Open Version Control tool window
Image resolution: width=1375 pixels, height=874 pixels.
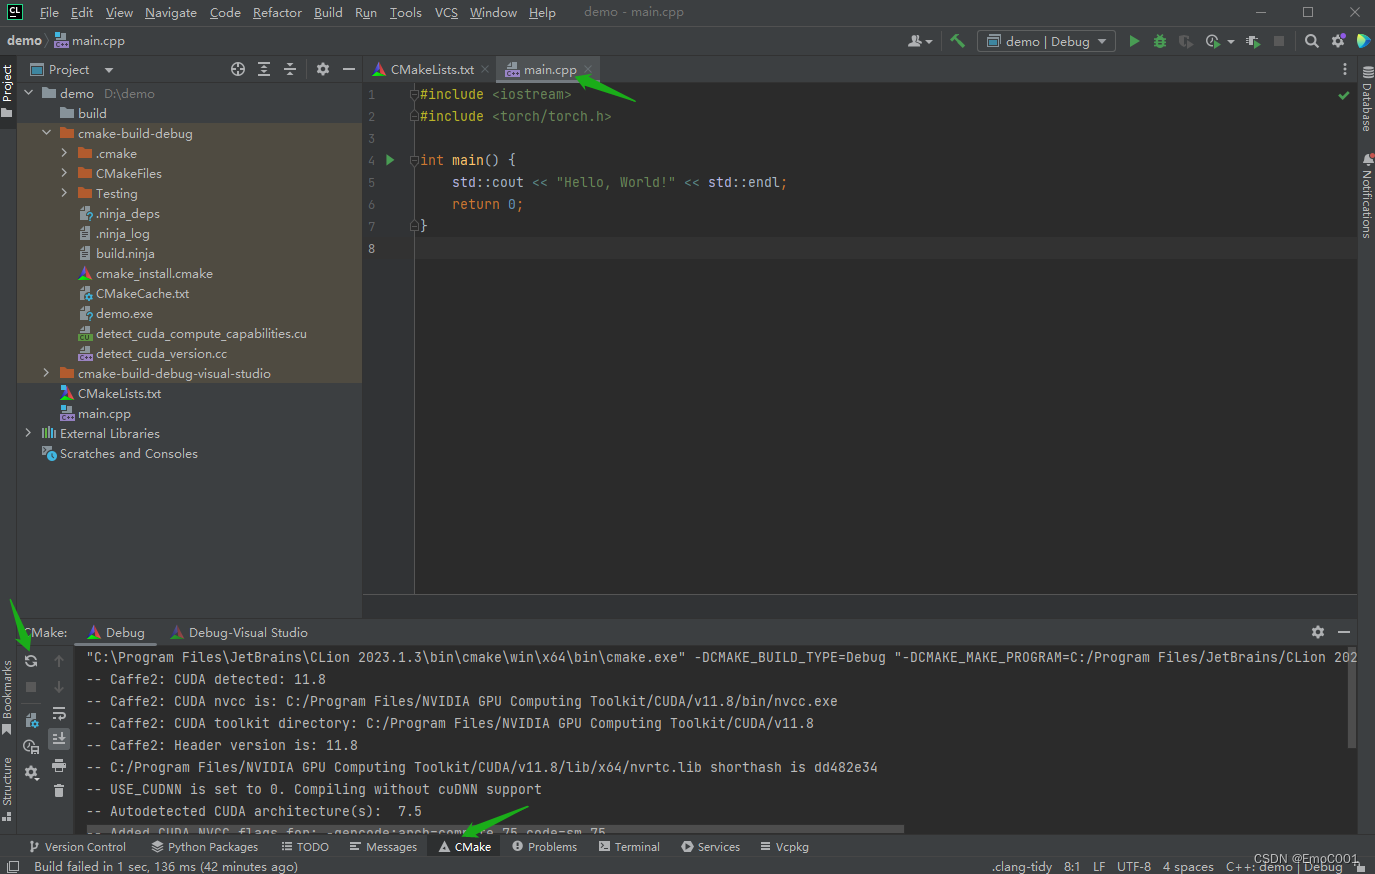[x=77, y=846]
